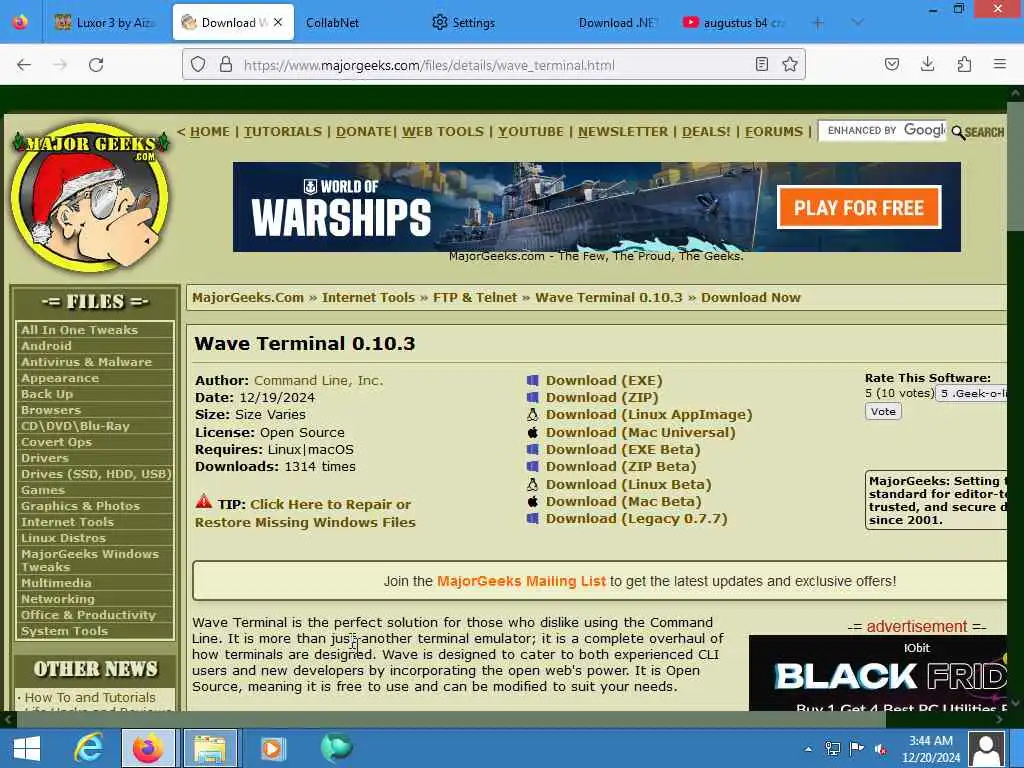Open a new tab with plus button
The width and height of the screenshot is (1024, 768).
pyautogui.click(x=818, y=23)
